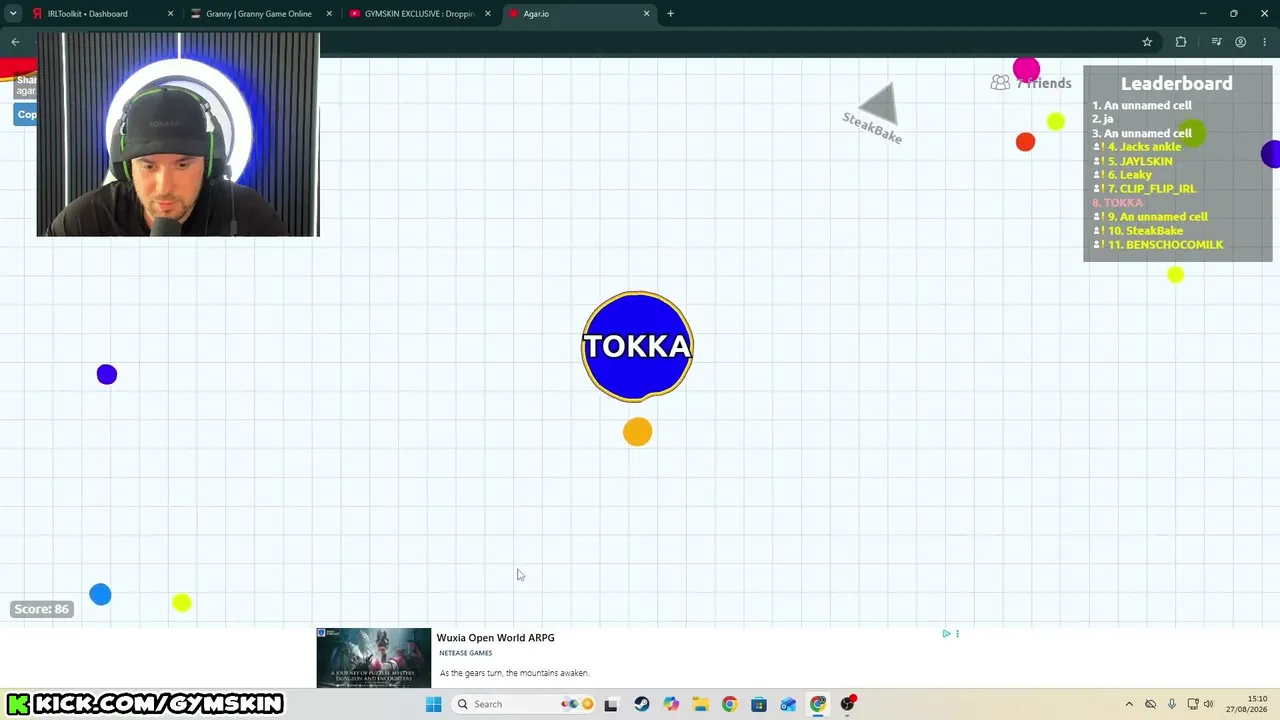
Task: Expand the tab search dropdown arrow
Action: (x=13, y=14)
